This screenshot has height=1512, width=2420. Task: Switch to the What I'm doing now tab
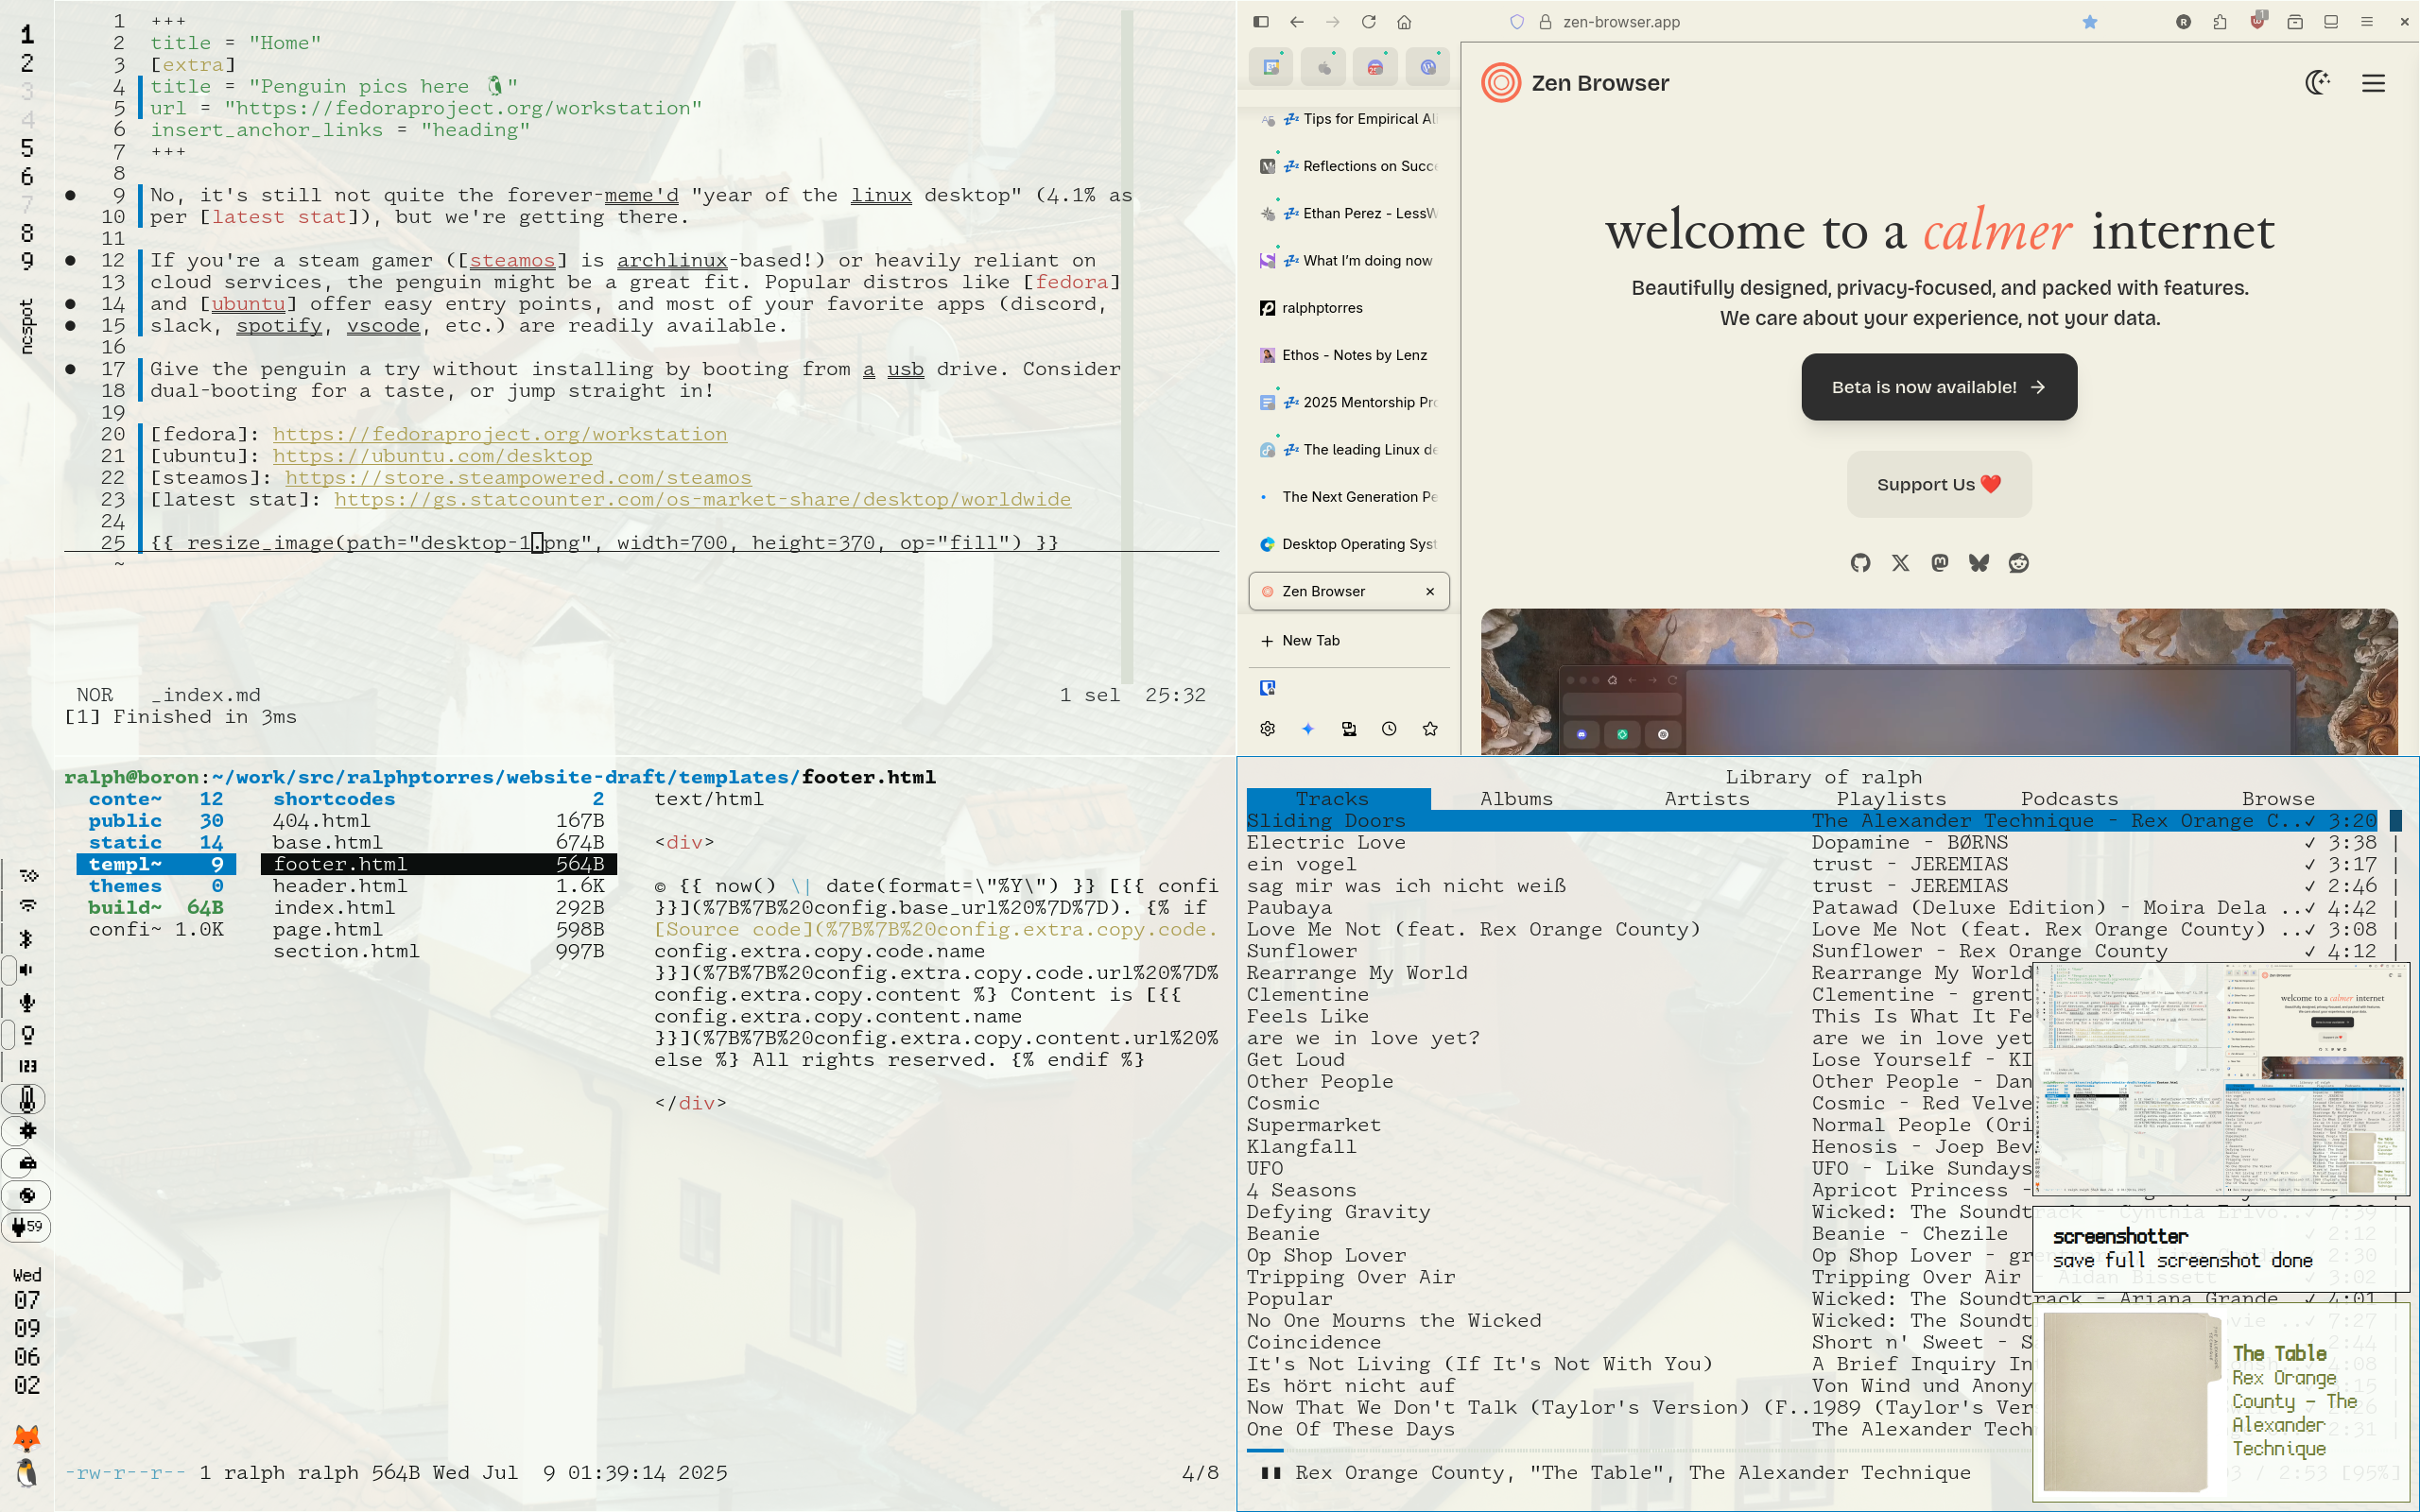click(x=1349, y=260)
